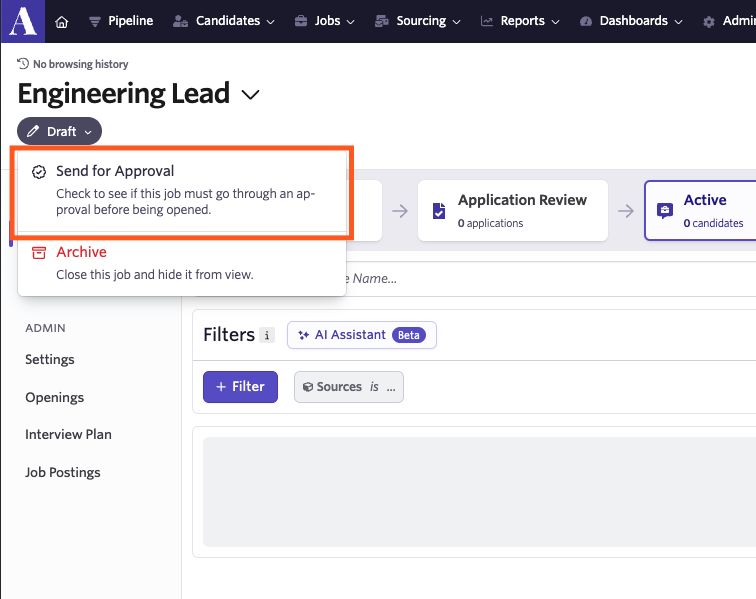Expand the Engineering Lead job title chevron
Image resolution: width=756 pixels, height=599 pixels.
coord(250,94)
